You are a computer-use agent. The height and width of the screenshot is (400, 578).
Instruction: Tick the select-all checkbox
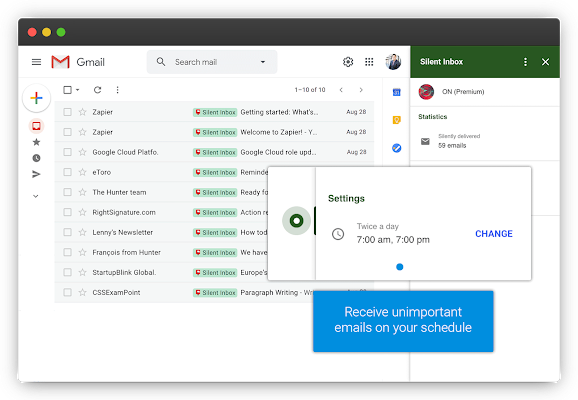[x=67, y=90]
